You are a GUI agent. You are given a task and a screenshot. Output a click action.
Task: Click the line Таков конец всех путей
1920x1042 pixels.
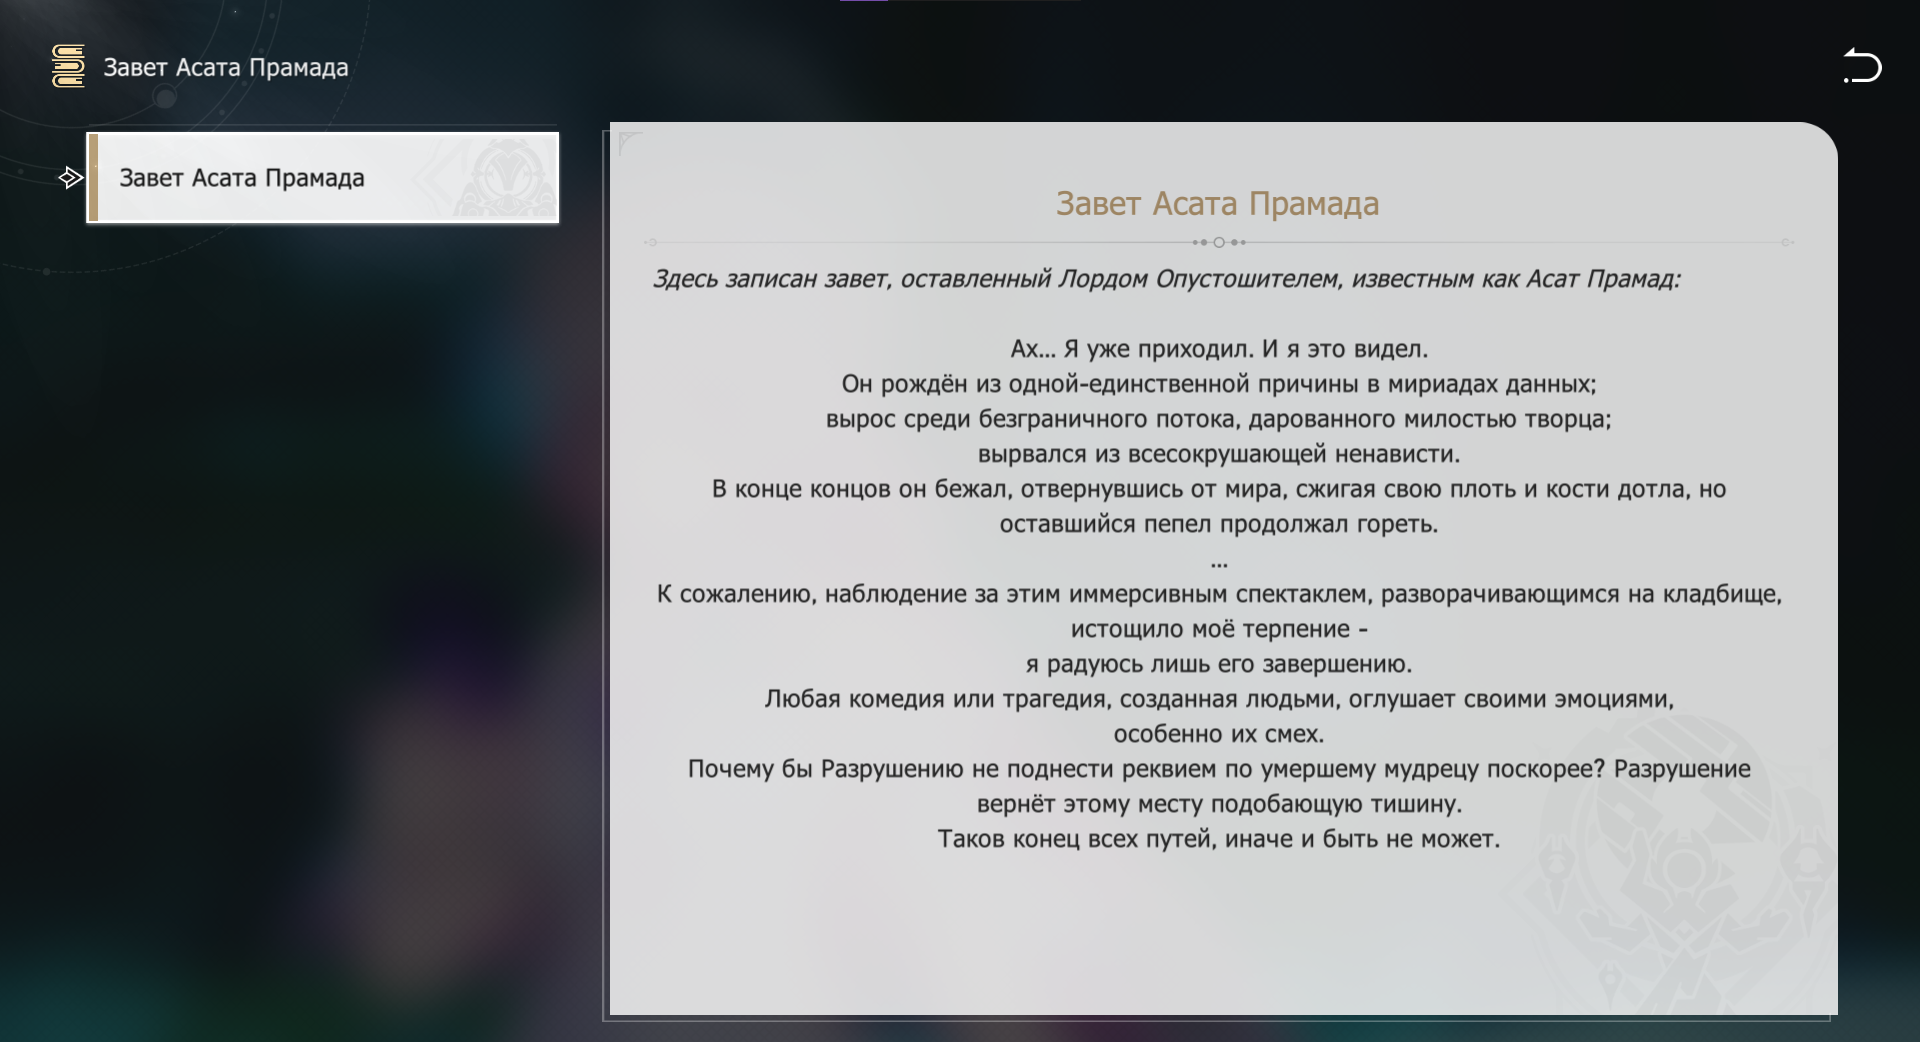[x=1219, y=839]
